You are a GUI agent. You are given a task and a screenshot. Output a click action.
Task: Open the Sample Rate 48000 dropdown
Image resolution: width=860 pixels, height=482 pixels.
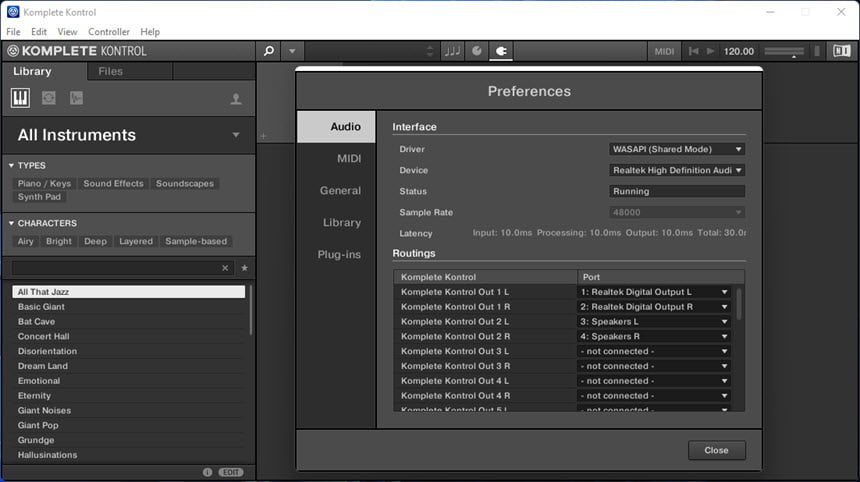(x=677, y=212)
